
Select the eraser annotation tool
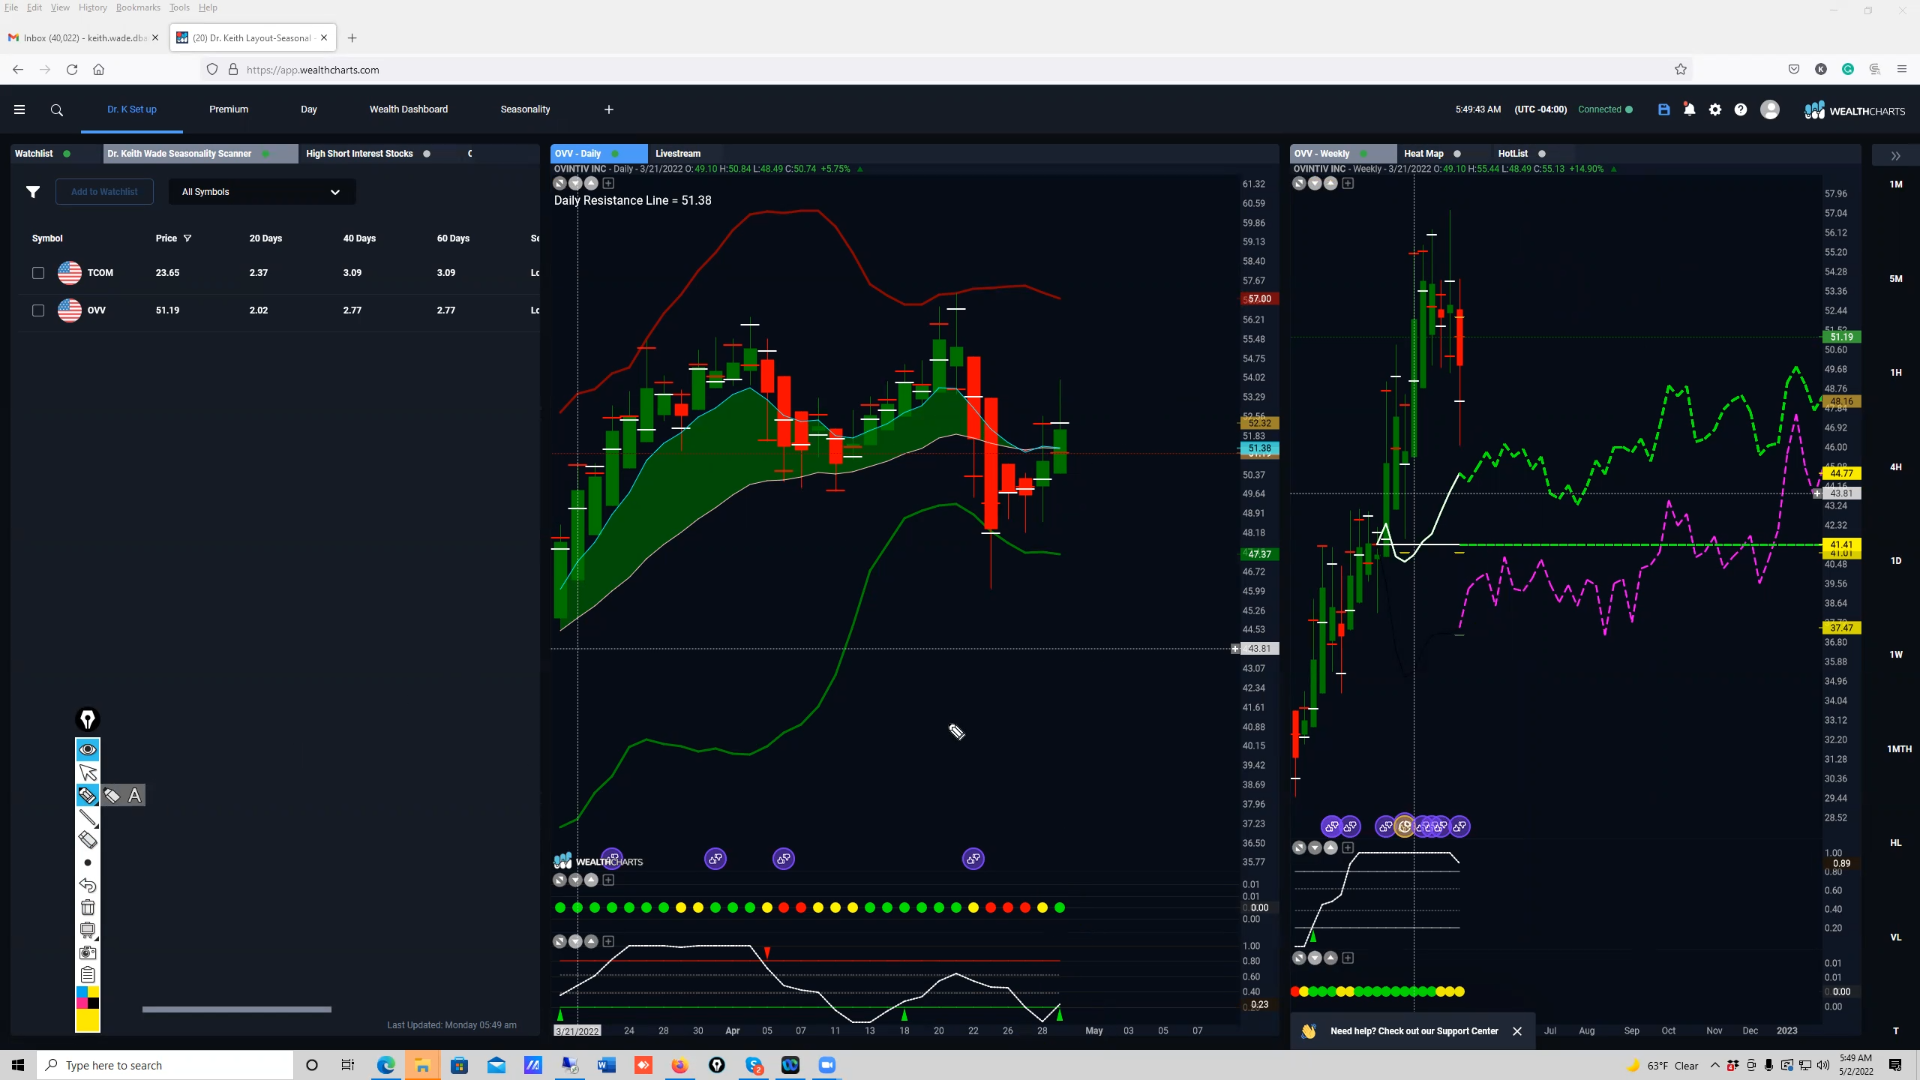(88, 840)
